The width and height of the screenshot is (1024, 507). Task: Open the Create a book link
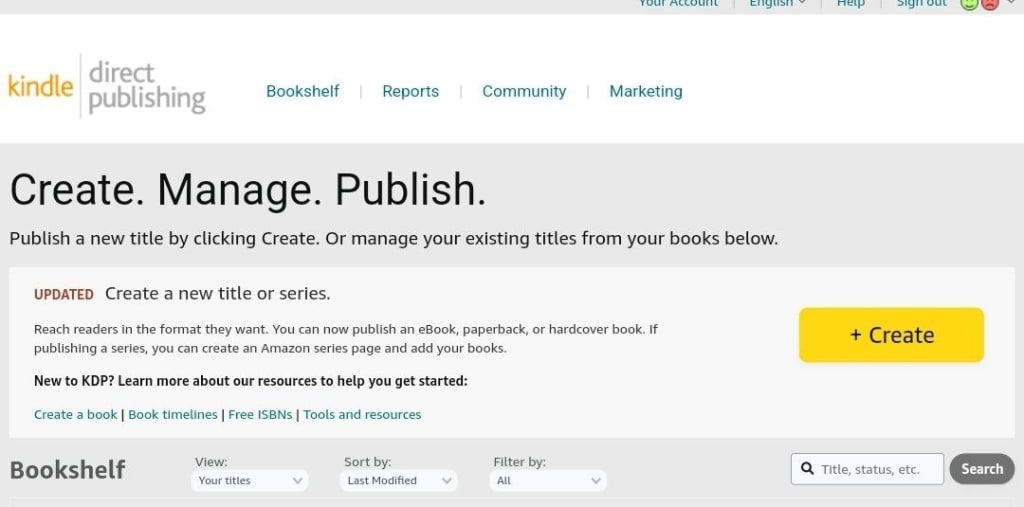(76, 414)
